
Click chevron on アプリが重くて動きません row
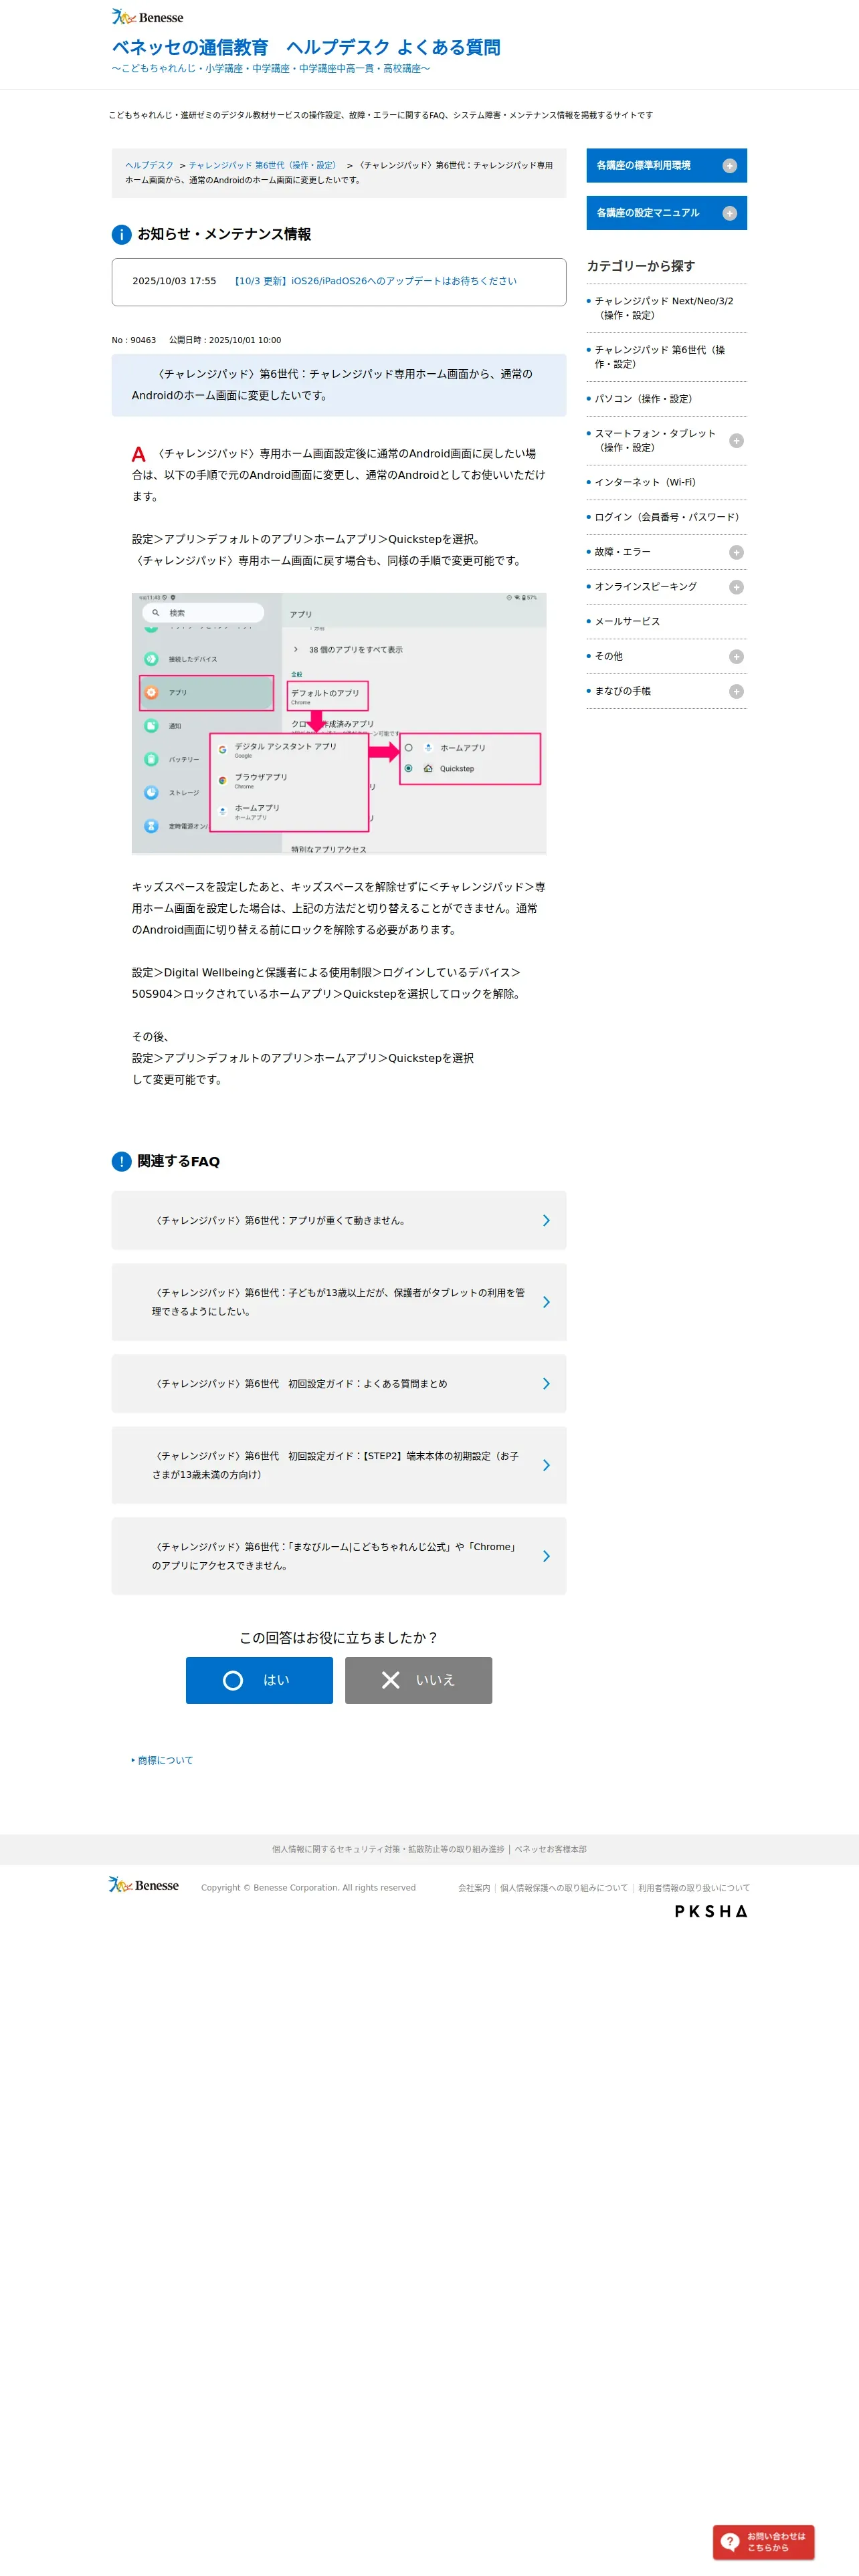pyautogui.click(x=546, y=1220)
